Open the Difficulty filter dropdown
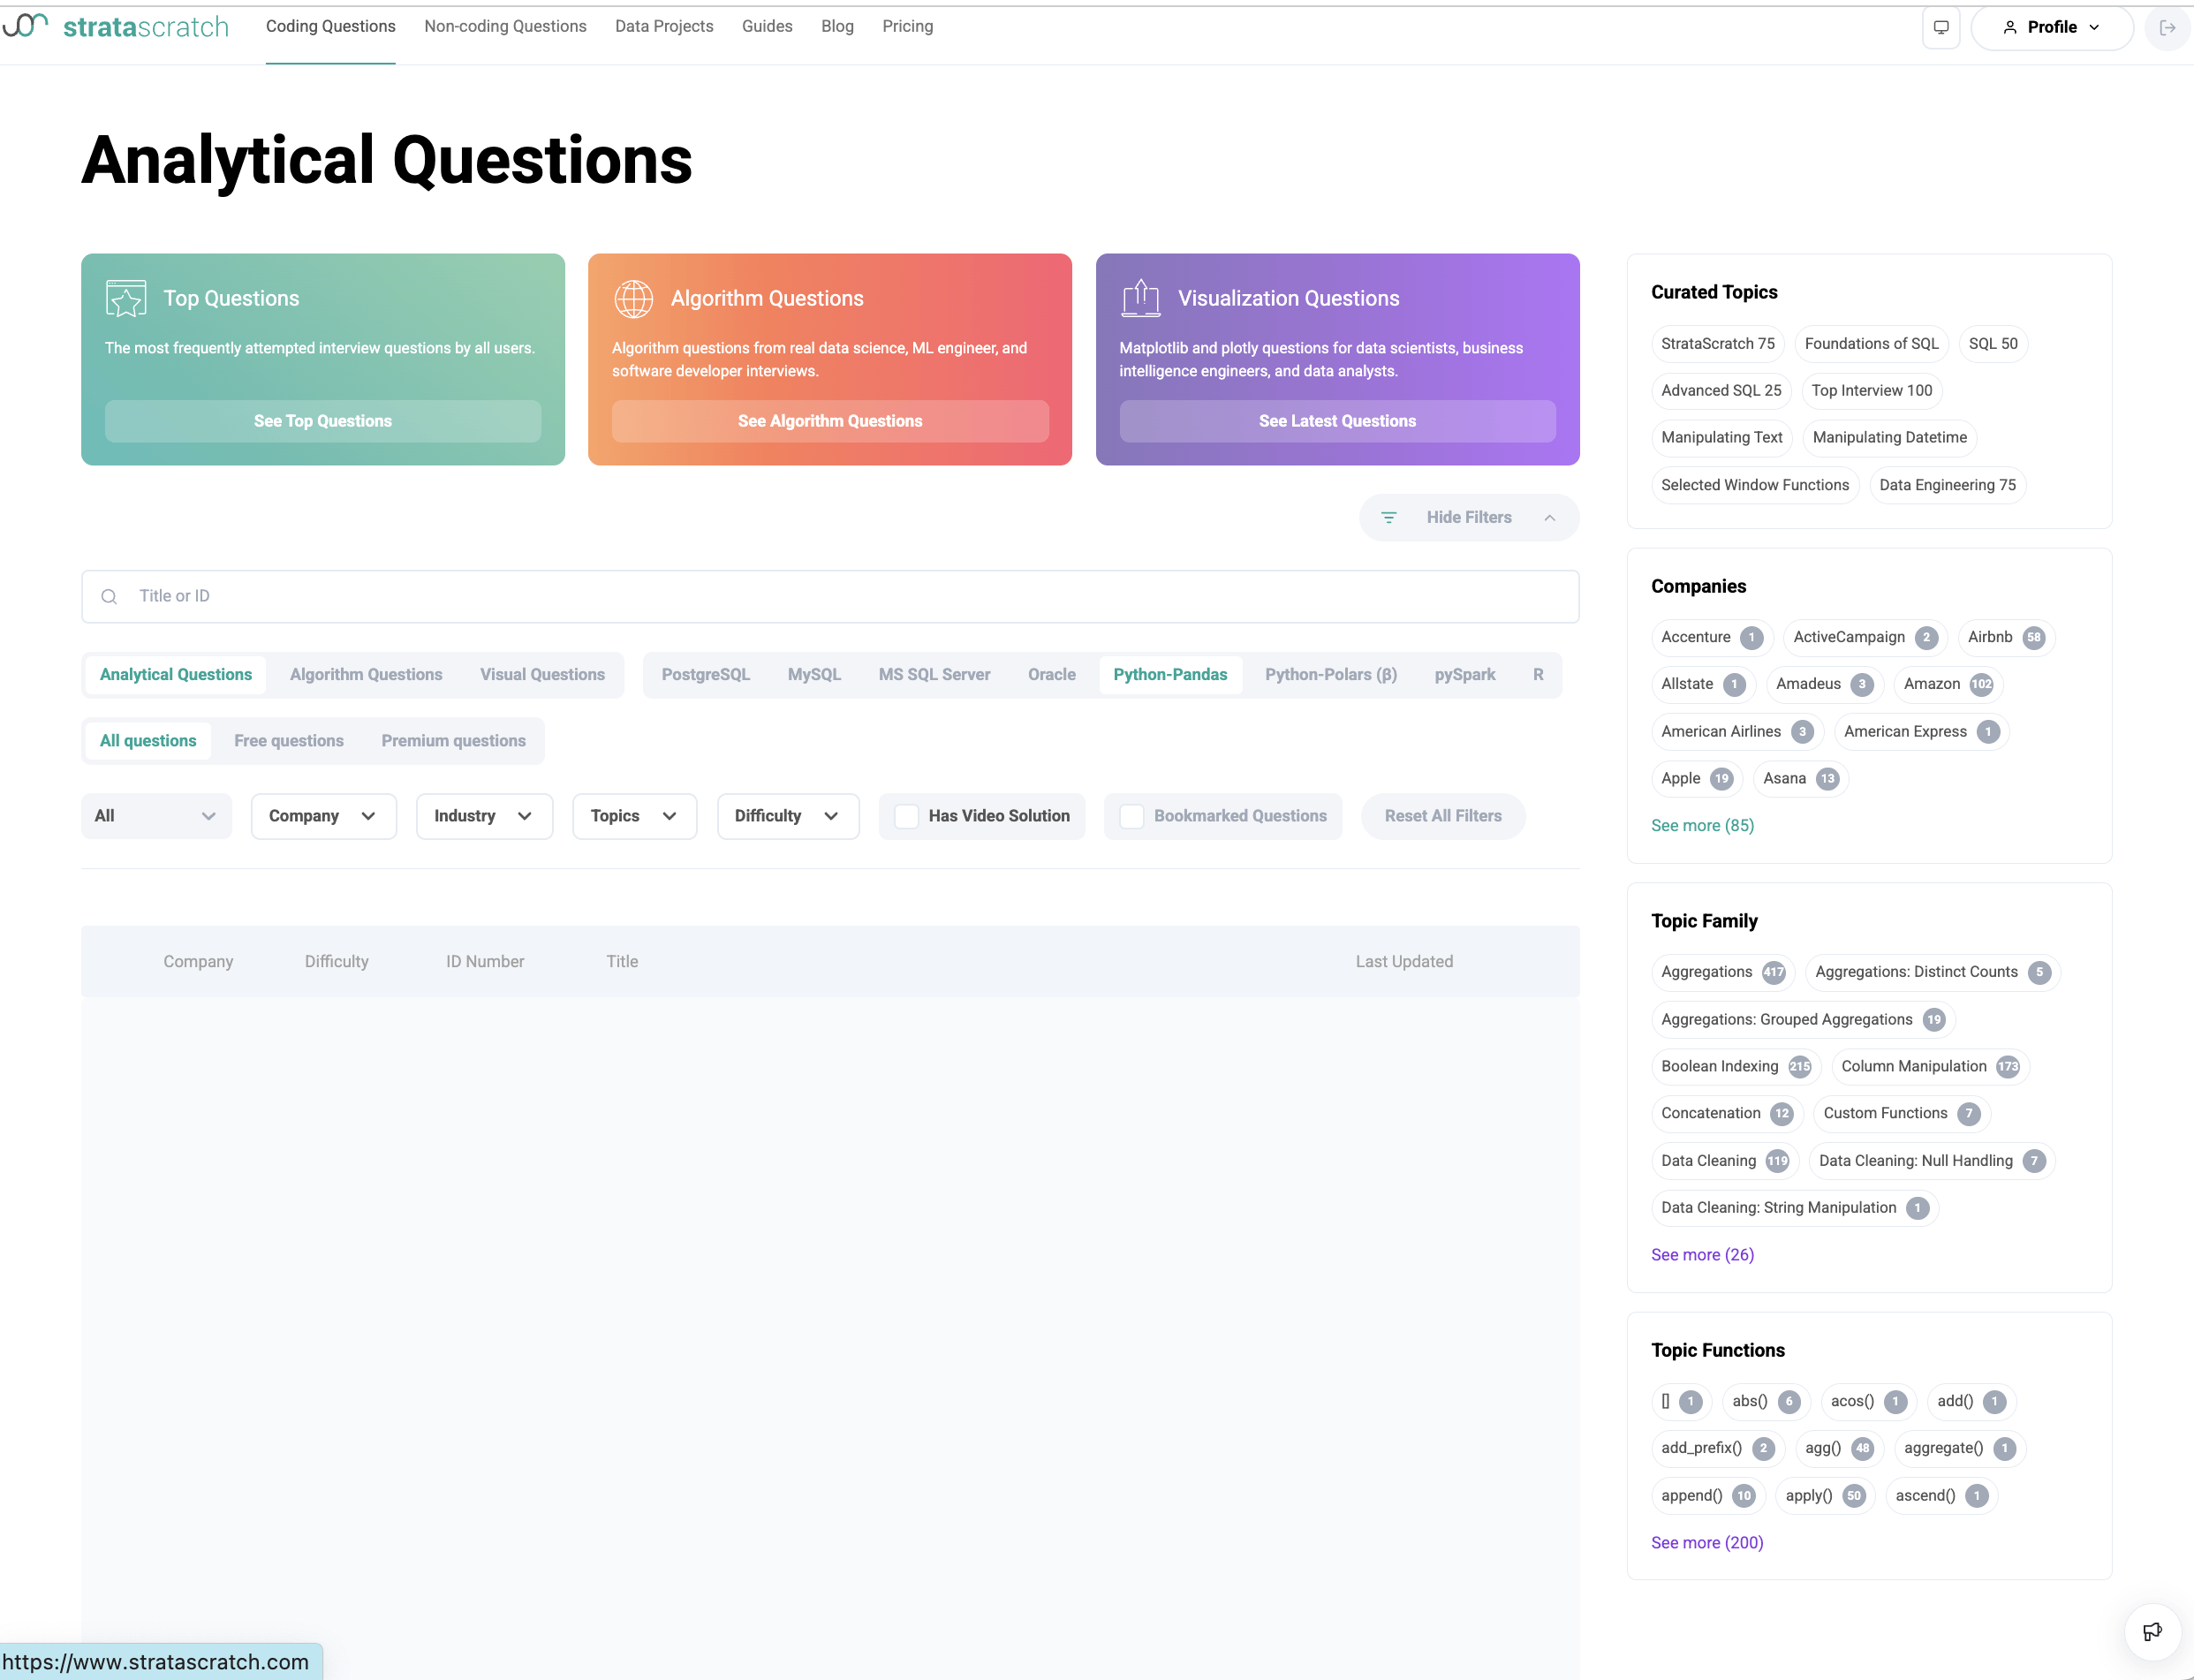Screen dimensions: 2194x1680 787,816
